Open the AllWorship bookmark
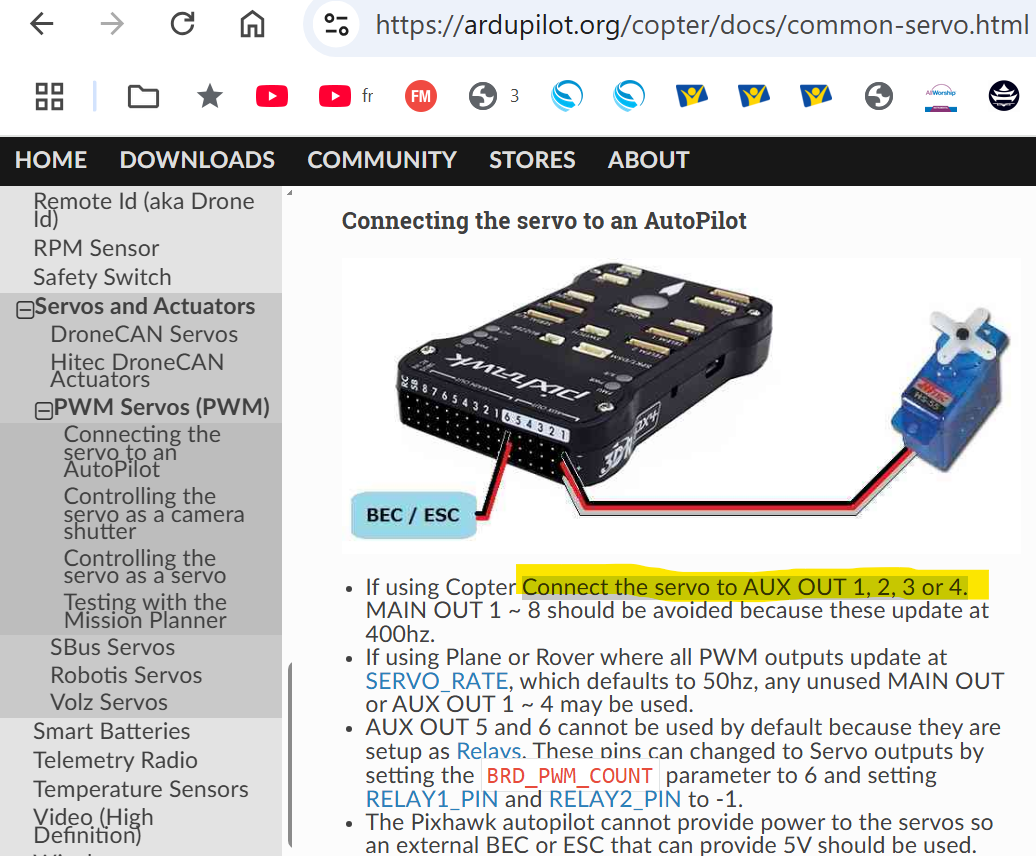The image size is (1036, 856). (x=941, y=96)
